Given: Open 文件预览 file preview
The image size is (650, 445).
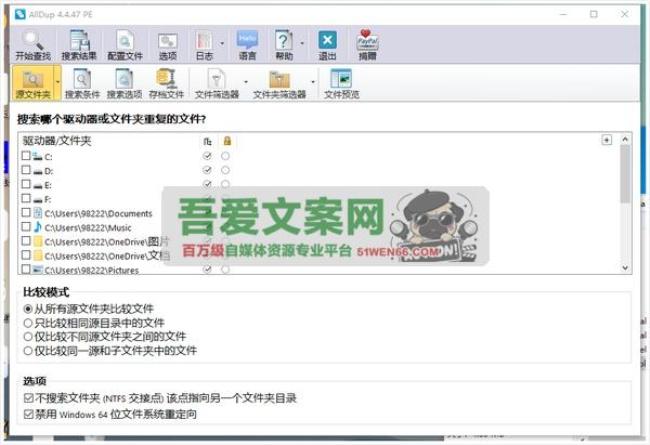Looking at the screenshot, I should [341, 82].
